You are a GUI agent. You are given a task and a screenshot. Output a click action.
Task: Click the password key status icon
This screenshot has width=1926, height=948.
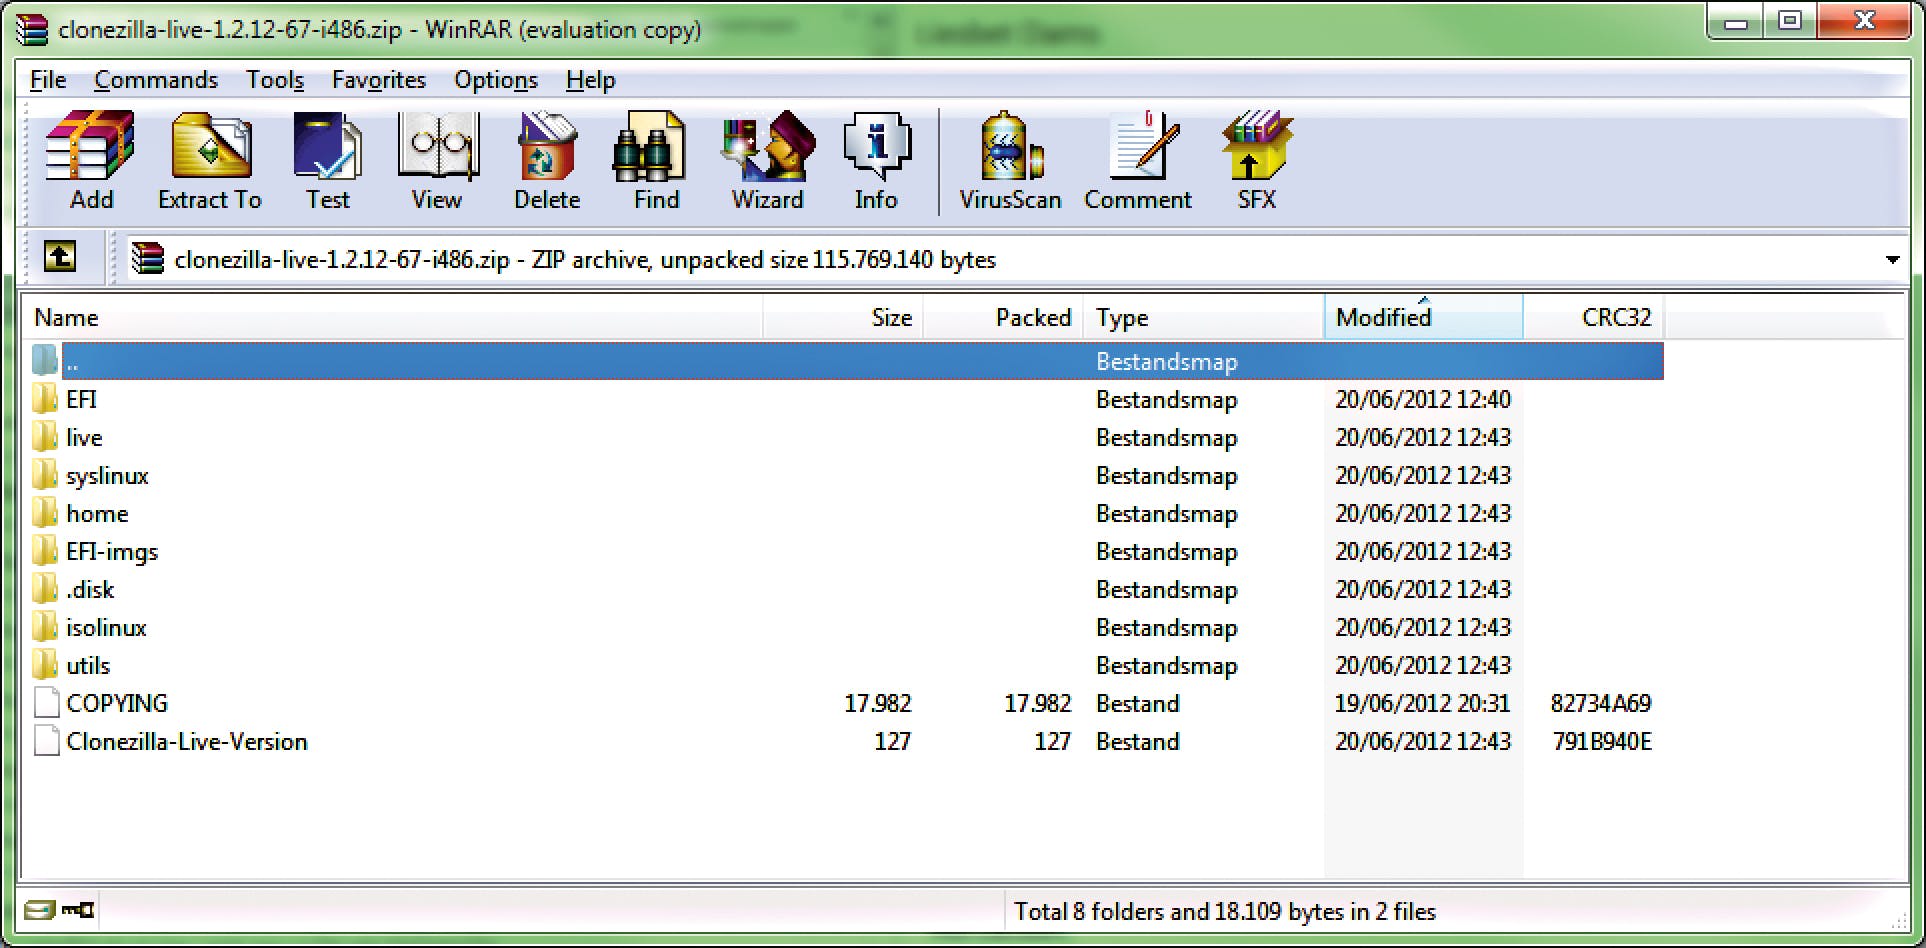(x=78, y=910)
